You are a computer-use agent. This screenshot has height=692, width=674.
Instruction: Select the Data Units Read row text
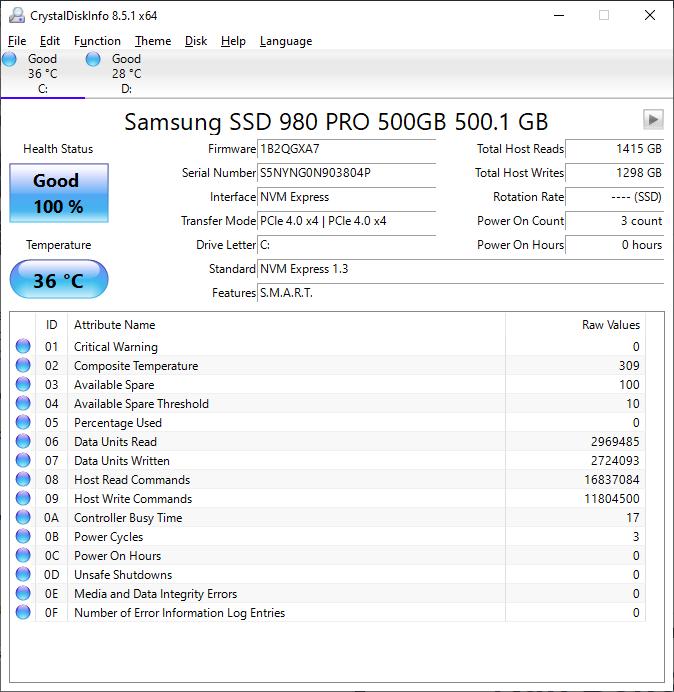115,442
